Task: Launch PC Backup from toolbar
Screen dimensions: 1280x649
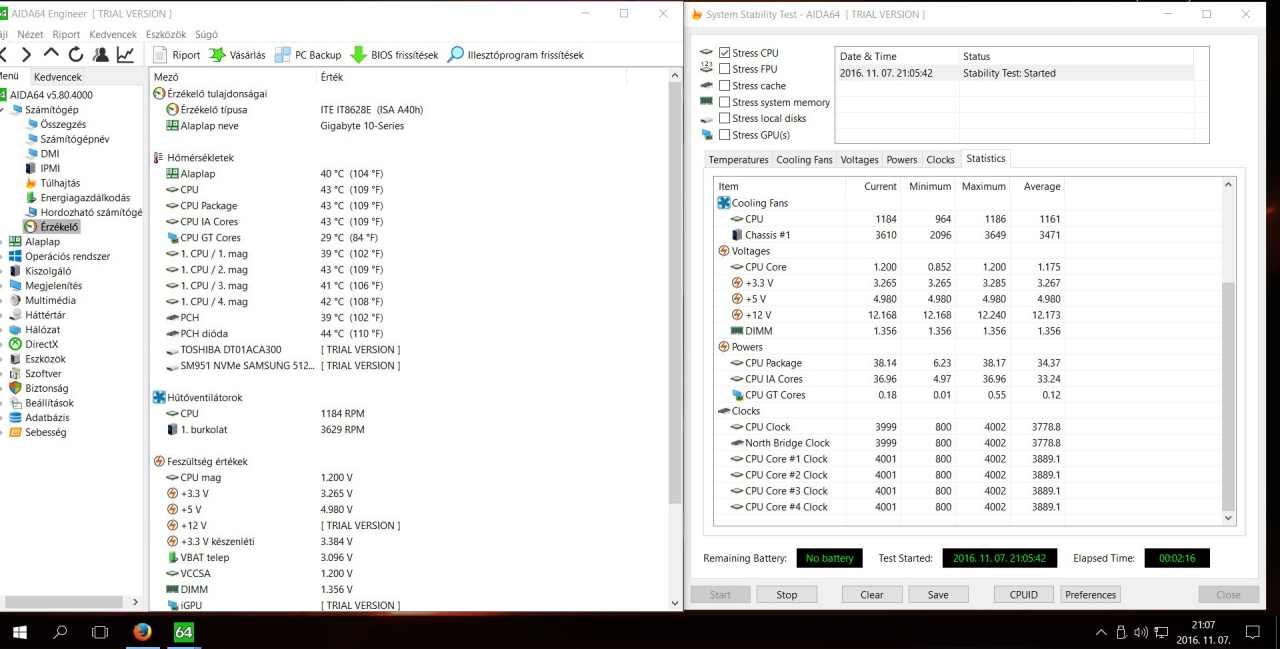Action: [308, 55]
